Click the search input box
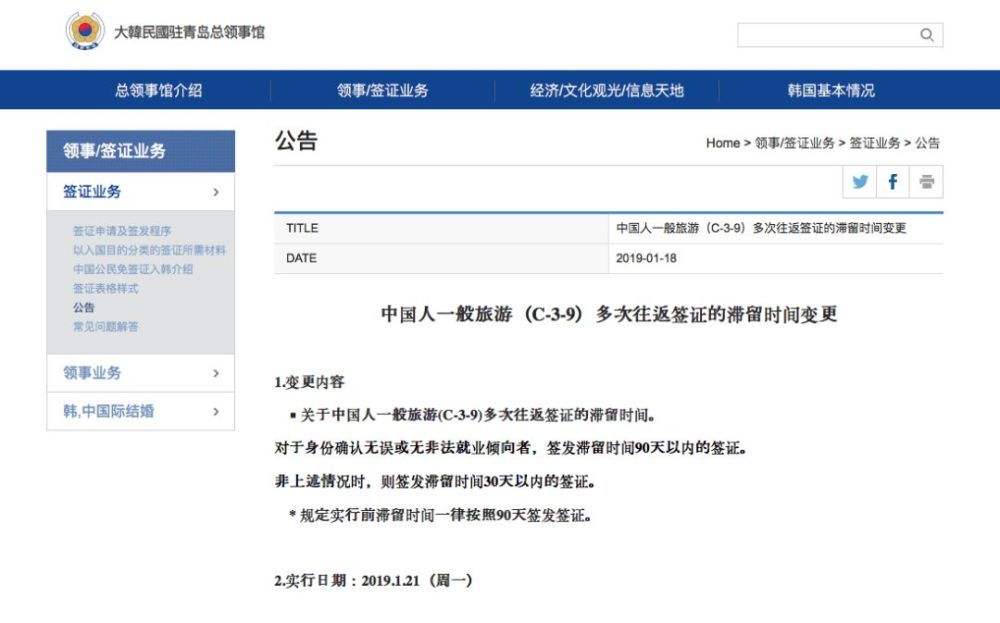Image resolution: width=1000 pixels, height=623 pixels. [x=830, y=35]
